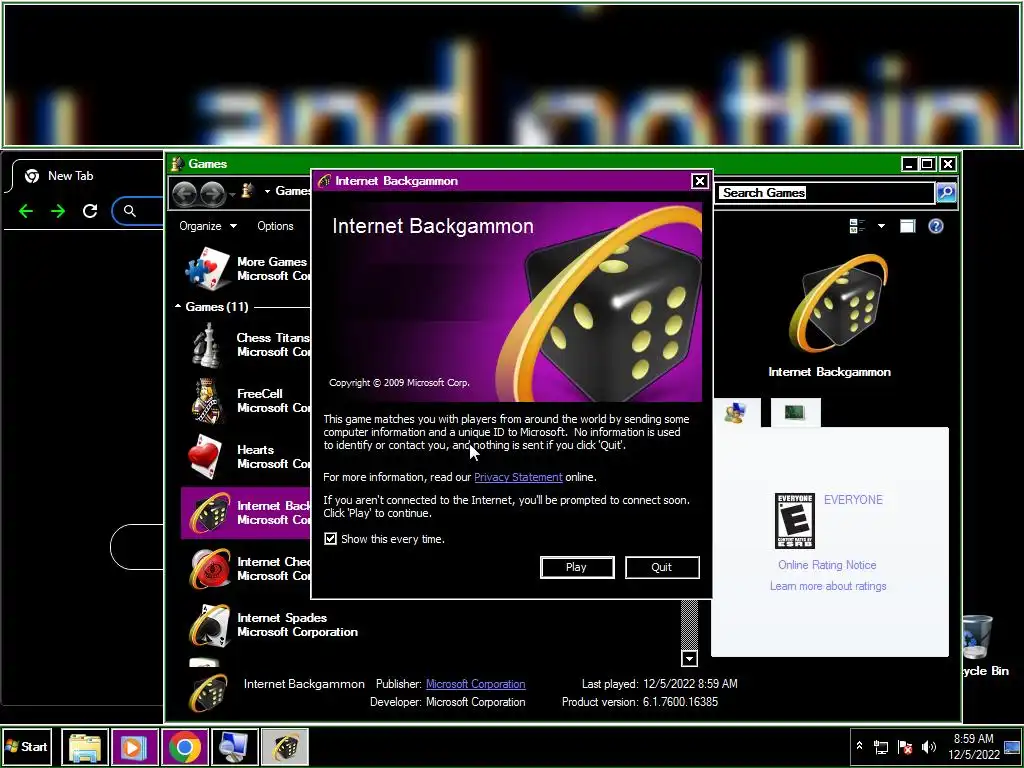Open Microsoft Corporation publisher link
The width and height of the screenshot is (1024, 768).
pos(475,684)
